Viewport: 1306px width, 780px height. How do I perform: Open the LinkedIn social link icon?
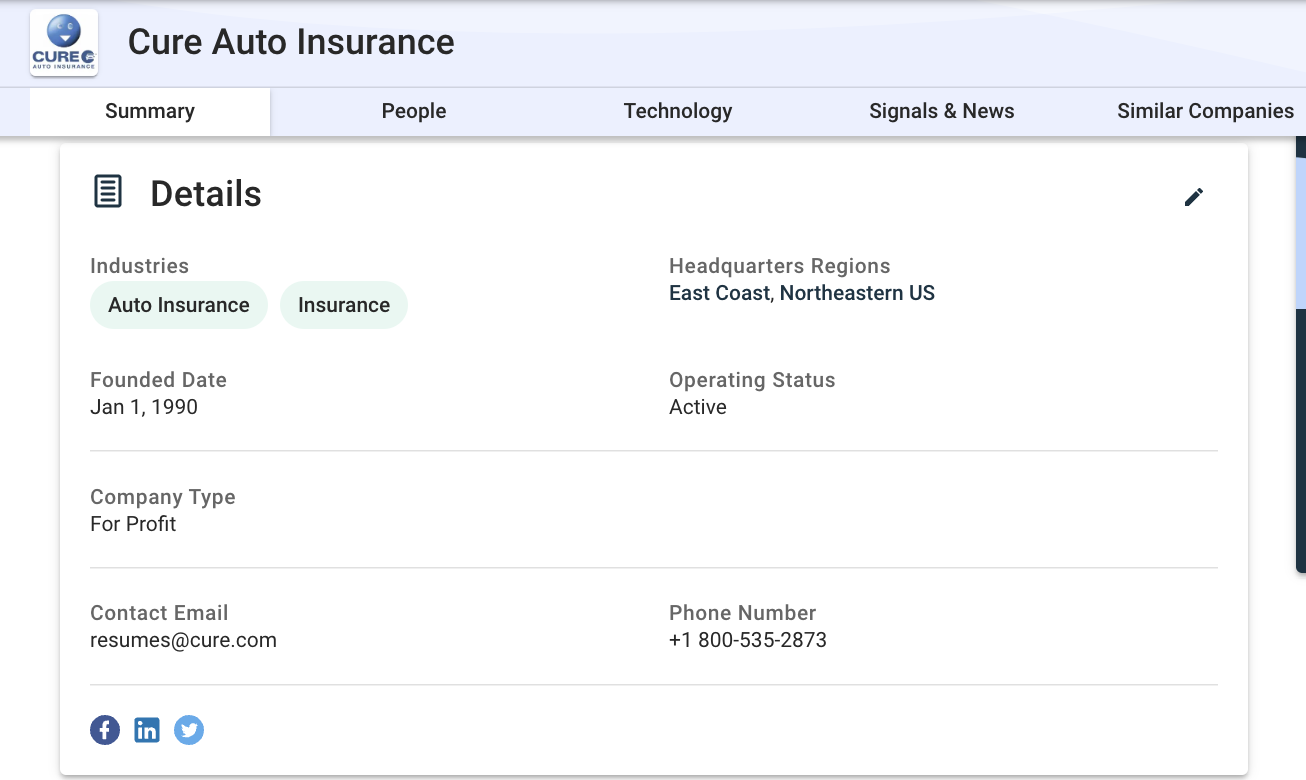click(x=147, y=730)
